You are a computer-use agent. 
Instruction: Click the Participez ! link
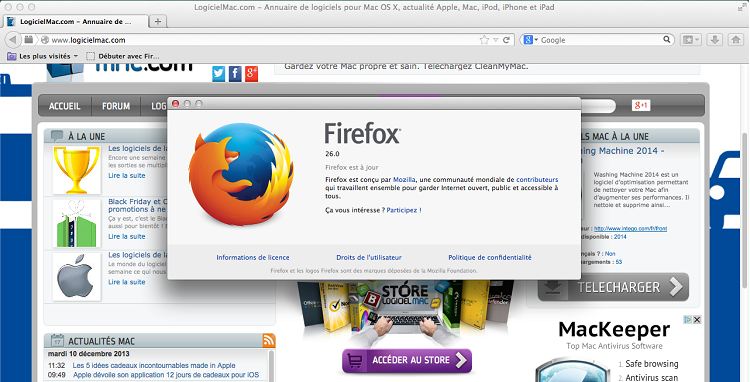(x=404, y=210)
